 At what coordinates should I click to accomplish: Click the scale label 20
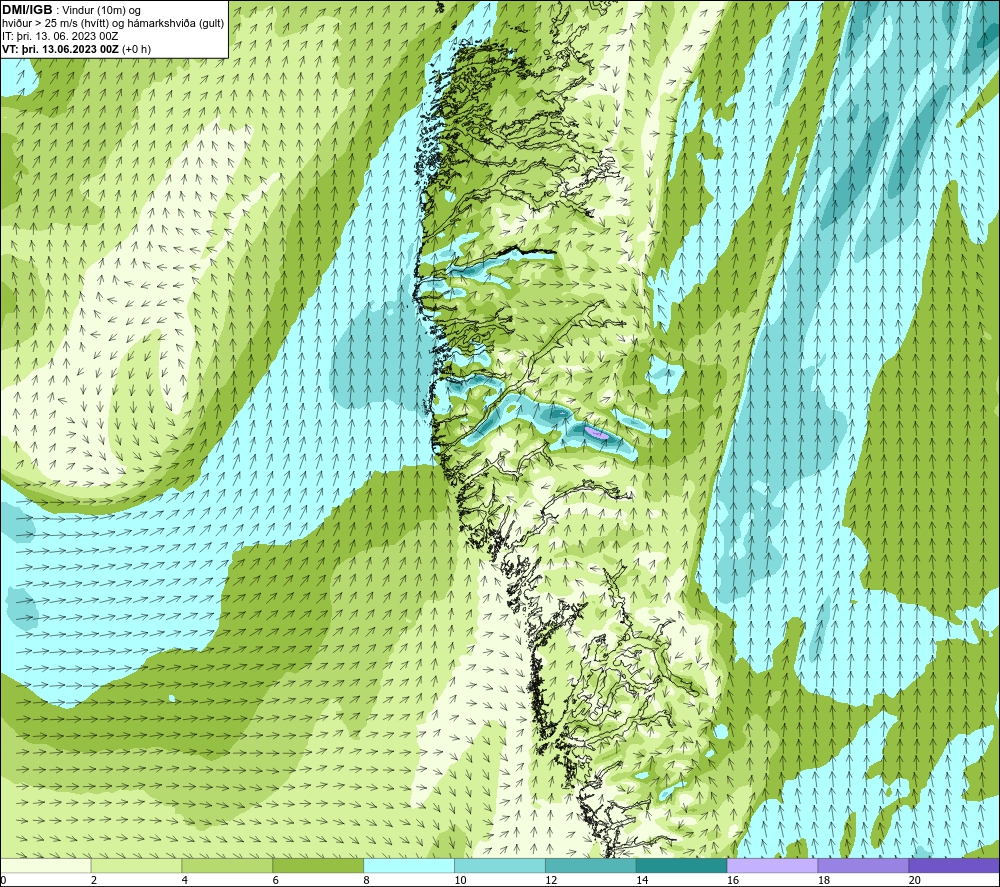[x=915, y=881]
